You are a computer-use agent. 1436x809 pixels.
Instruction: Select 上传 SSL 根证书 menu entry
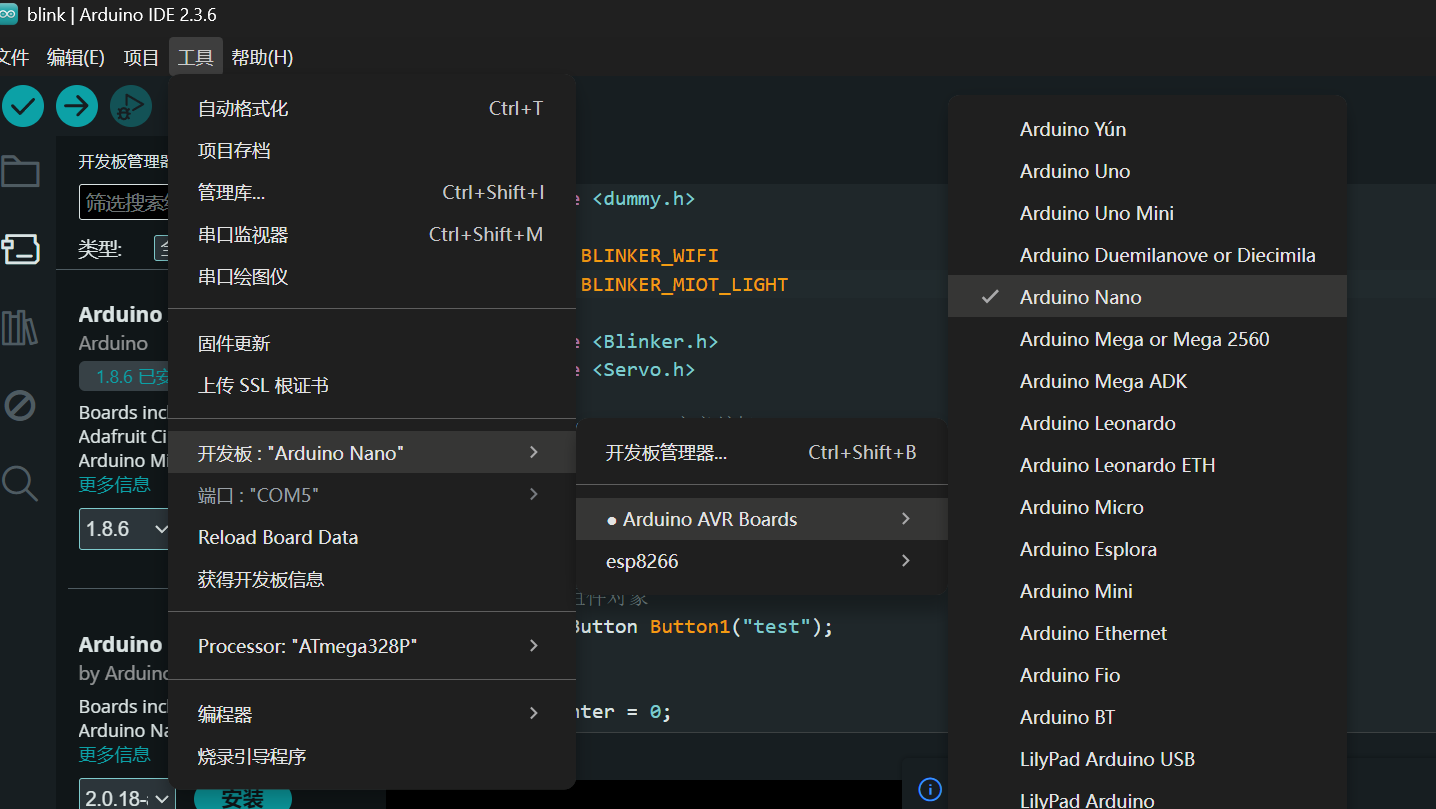372,385
